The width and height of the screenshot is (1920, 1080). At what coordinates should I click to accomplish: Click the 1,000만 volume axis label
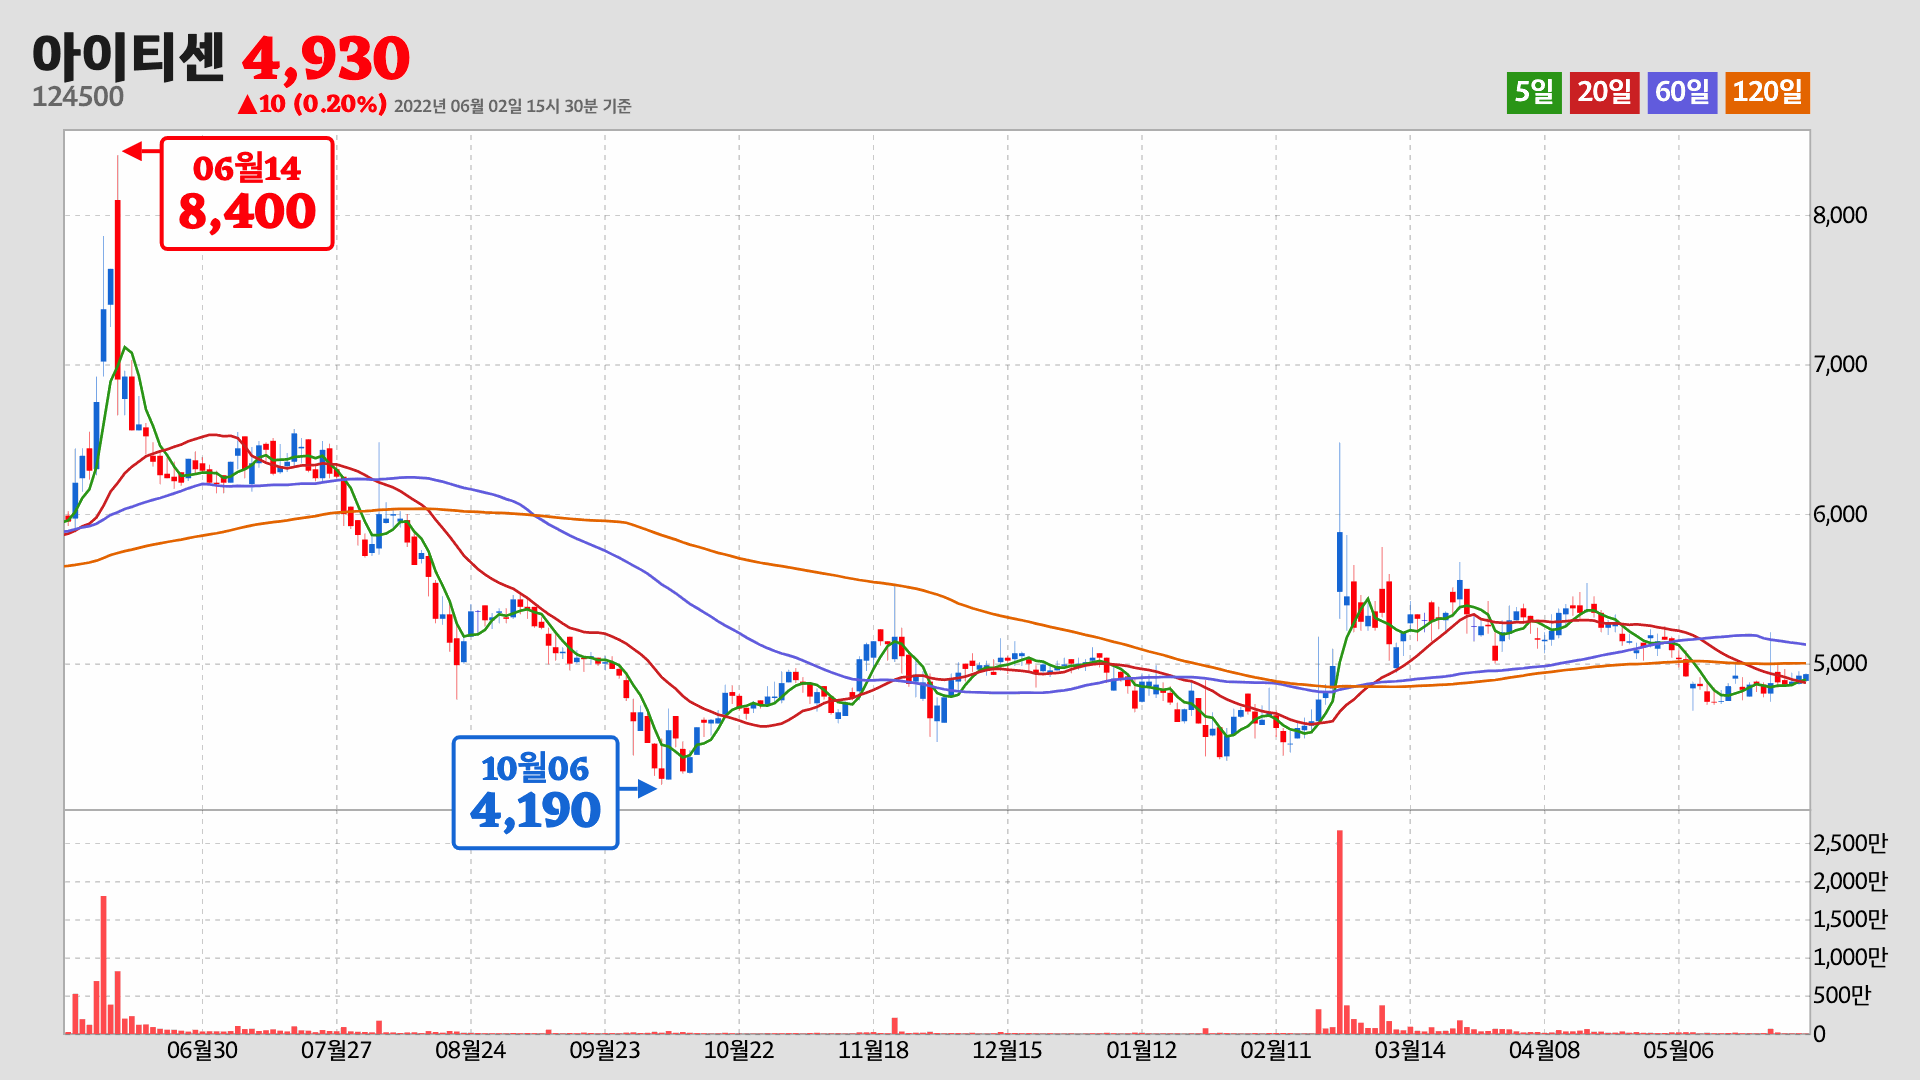[1850, 958]
